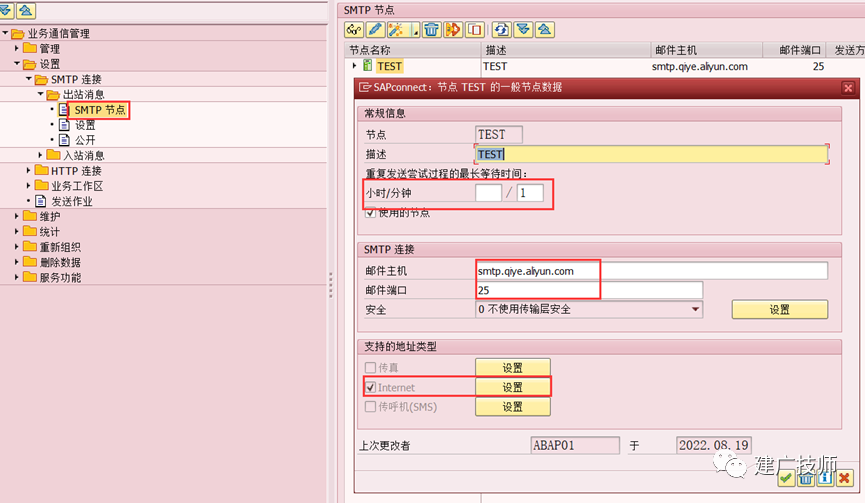Click 设置 button next to 安全 dropdown
Screen dimensions: 865x503
(779, 309)
